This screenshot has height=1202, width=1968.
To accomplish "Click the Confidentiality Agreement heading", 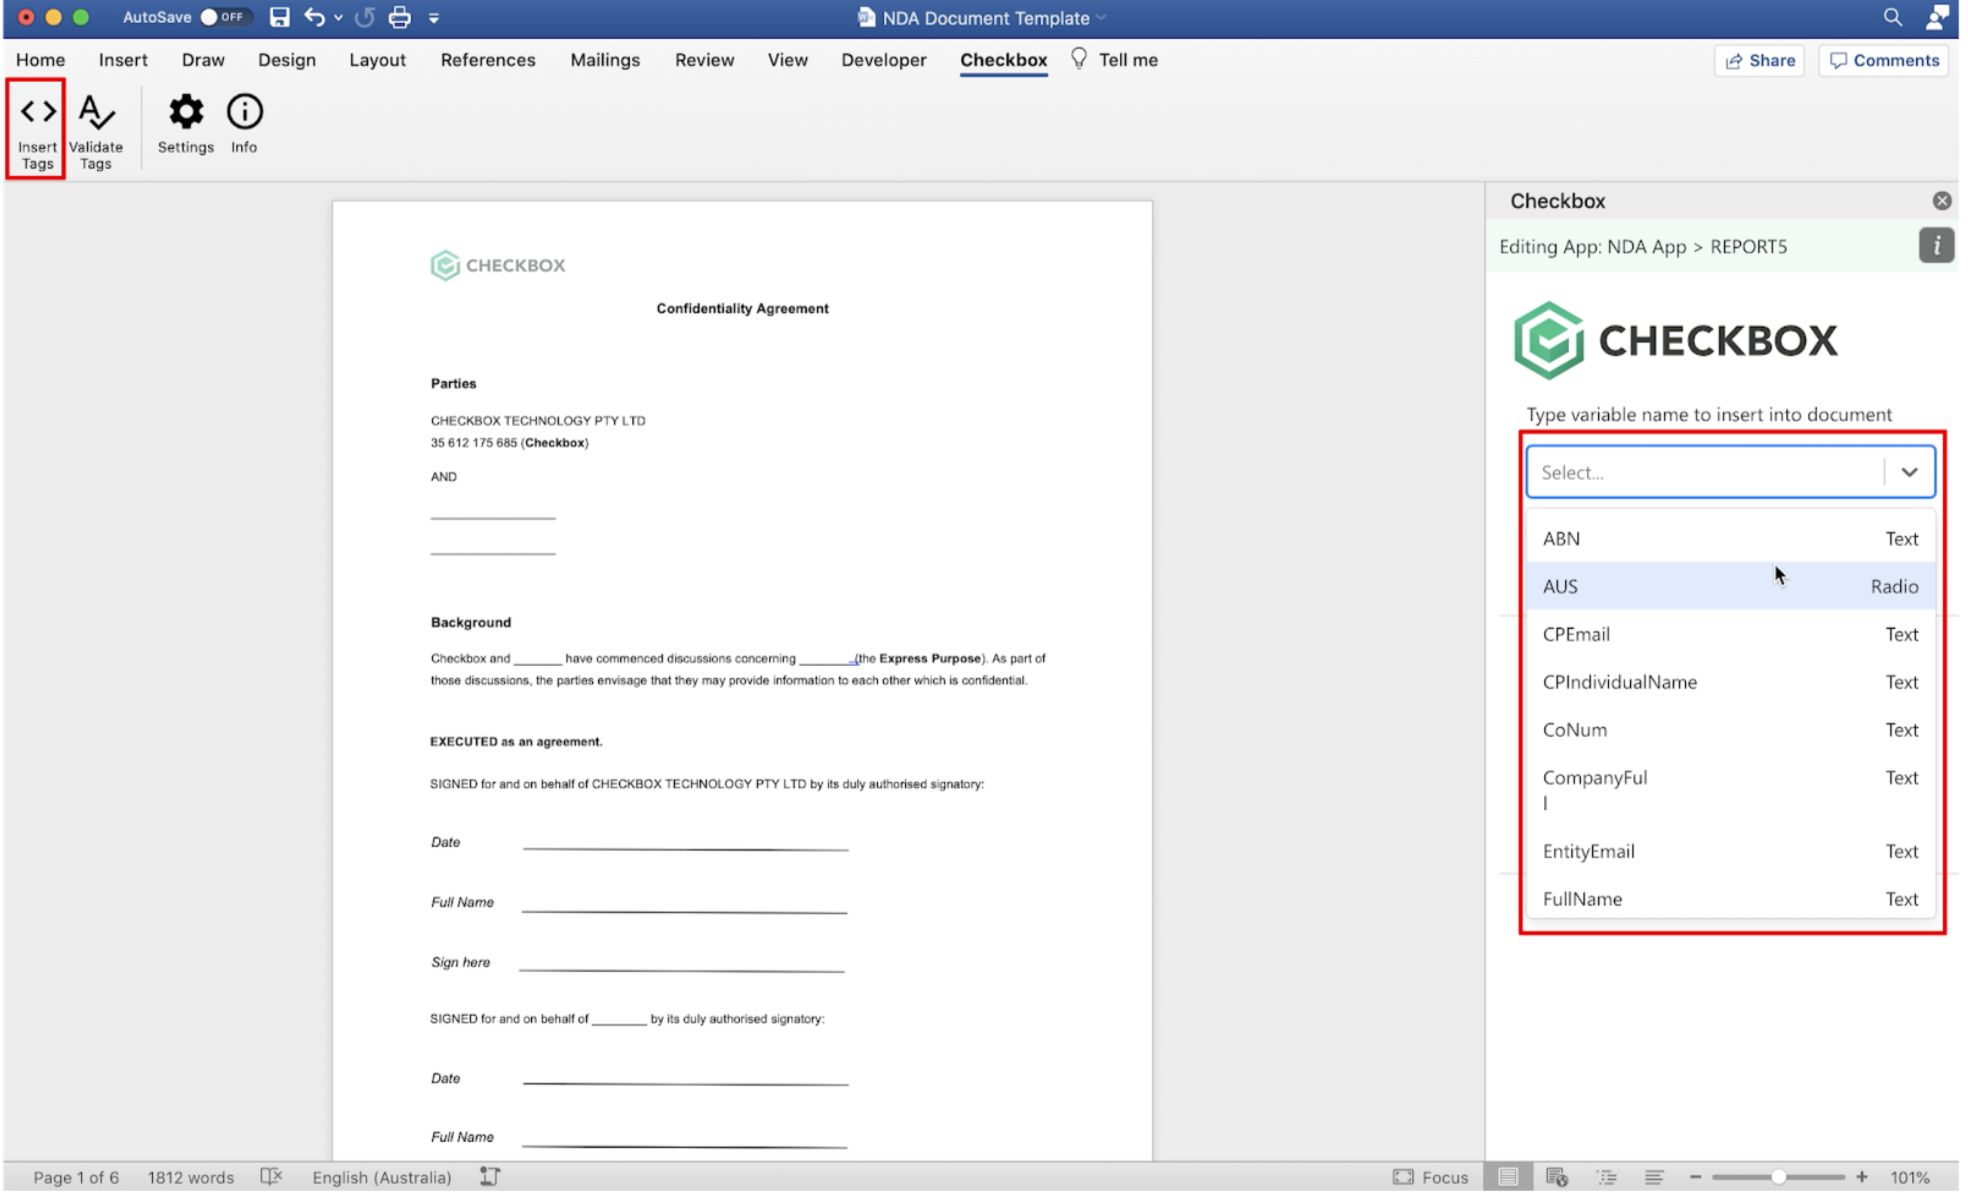I will click(x=742, y=309).
